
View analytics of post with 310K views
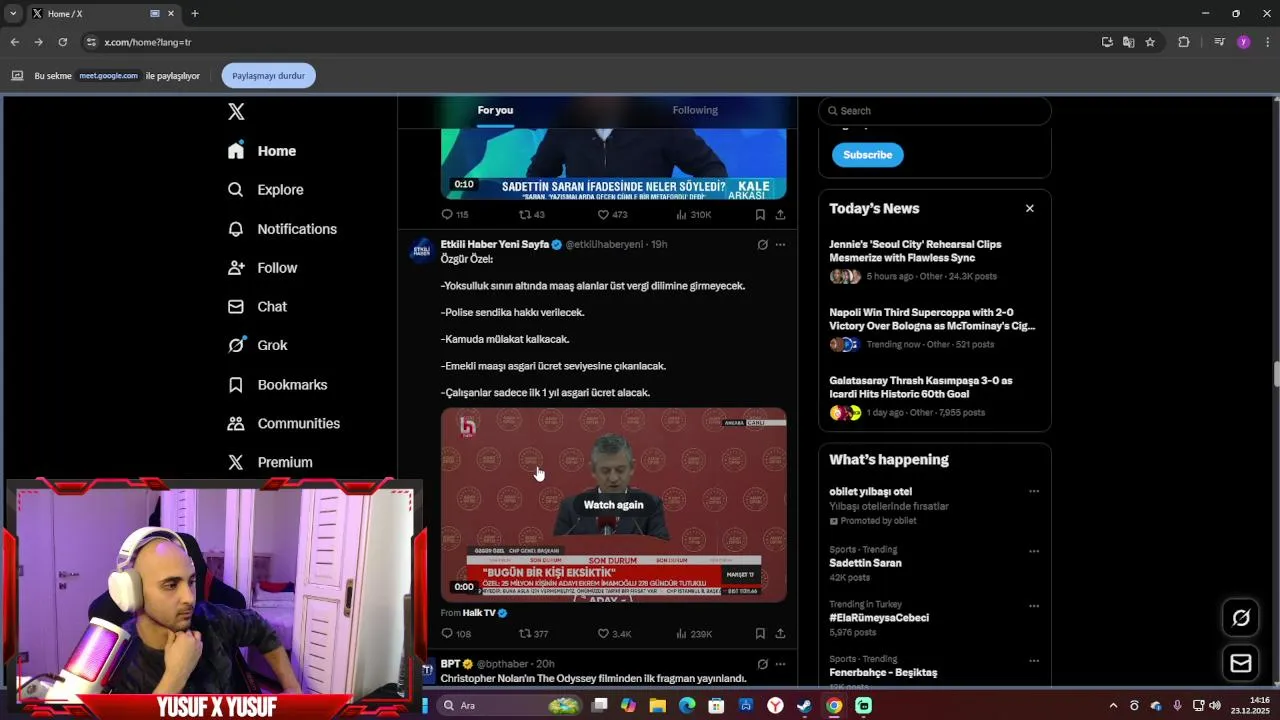click(x=694, y=215)
